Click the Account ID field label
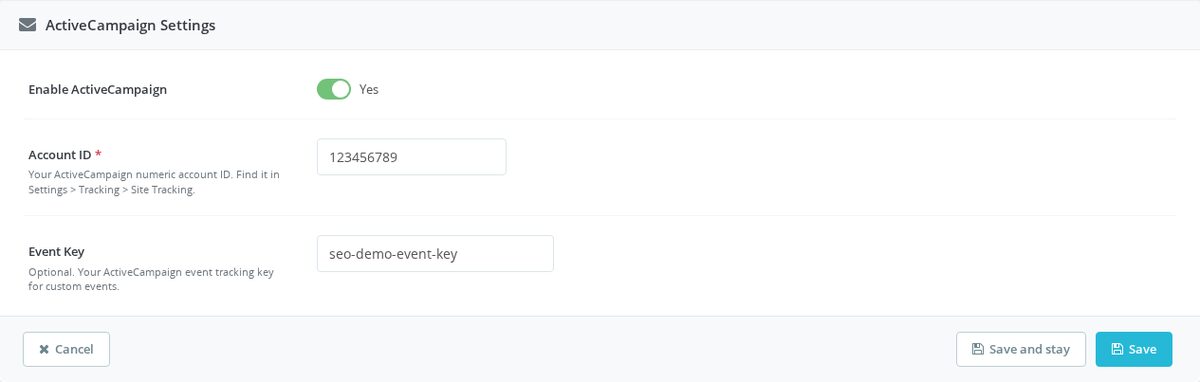This screenshot has height=382, width=1200. (60, 155)
